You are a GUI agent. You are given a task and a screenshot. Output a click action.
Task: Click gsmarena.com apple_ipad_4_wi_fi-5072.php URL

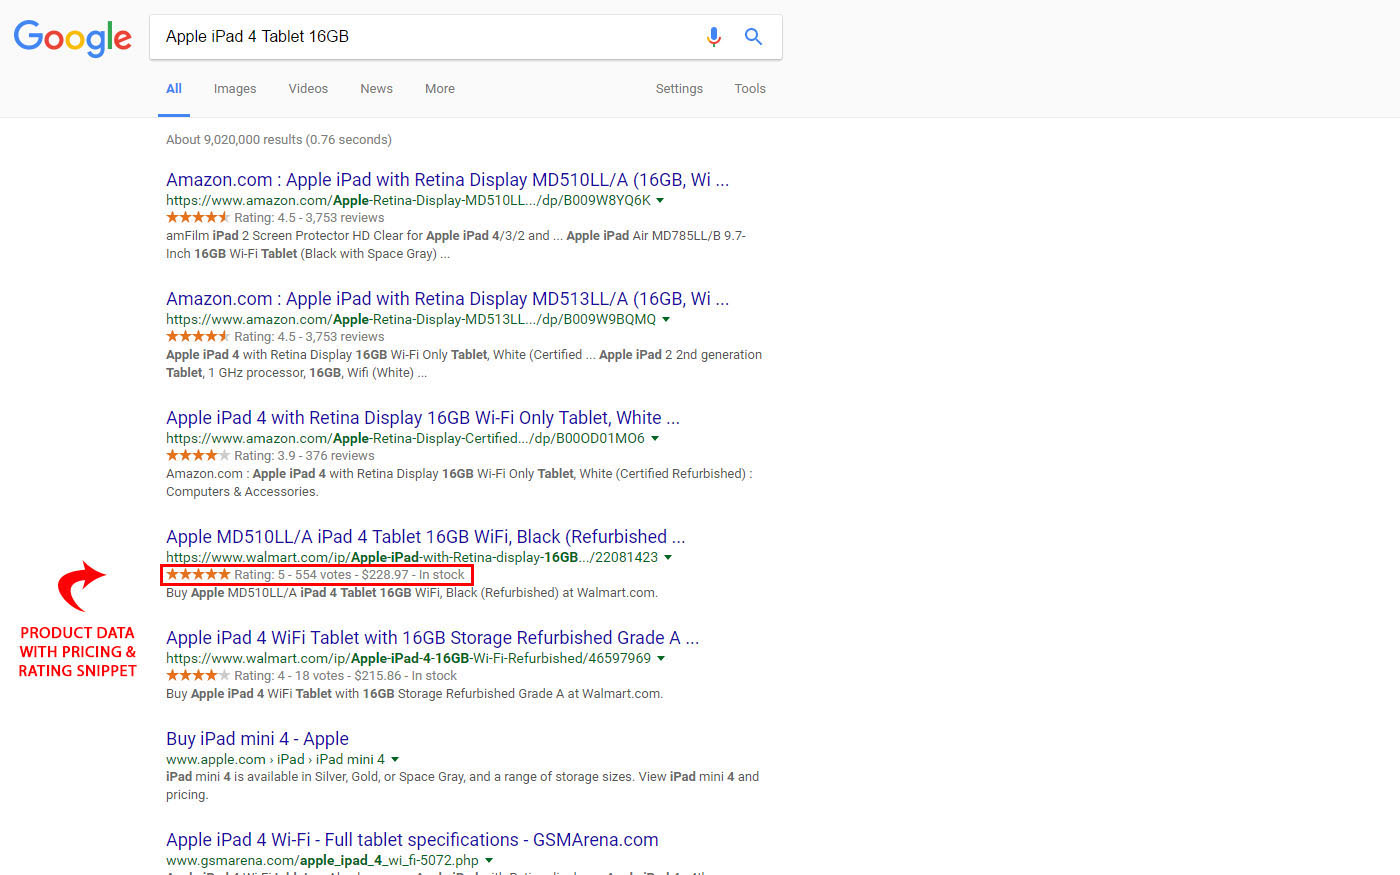coord(322,861)
